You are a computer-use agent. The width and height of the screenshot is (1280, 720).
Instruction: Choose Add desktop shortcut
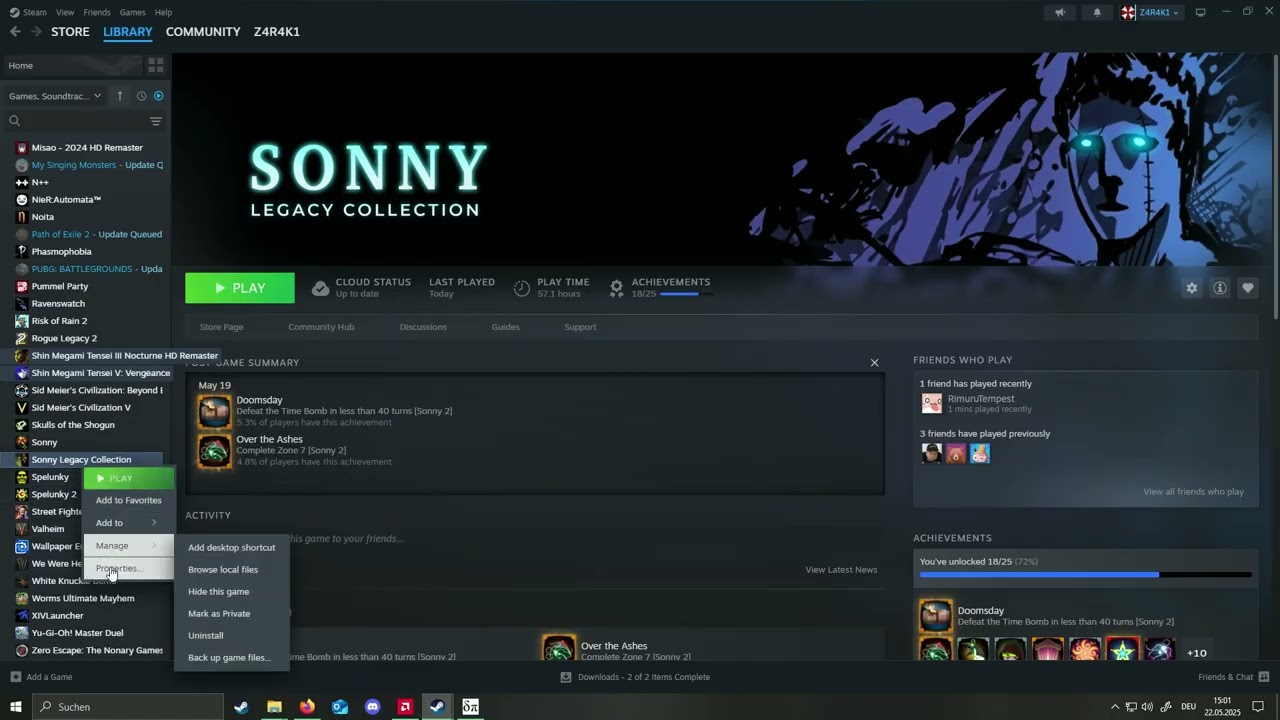(231, 548)
